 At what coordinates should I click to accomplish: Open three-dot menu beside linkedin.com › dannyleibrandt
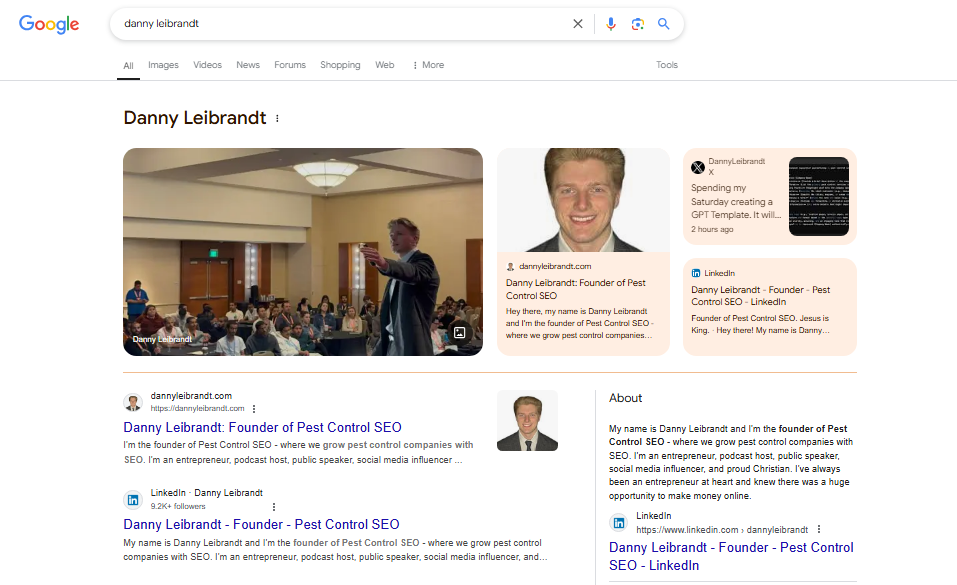(x=818, y=529)
